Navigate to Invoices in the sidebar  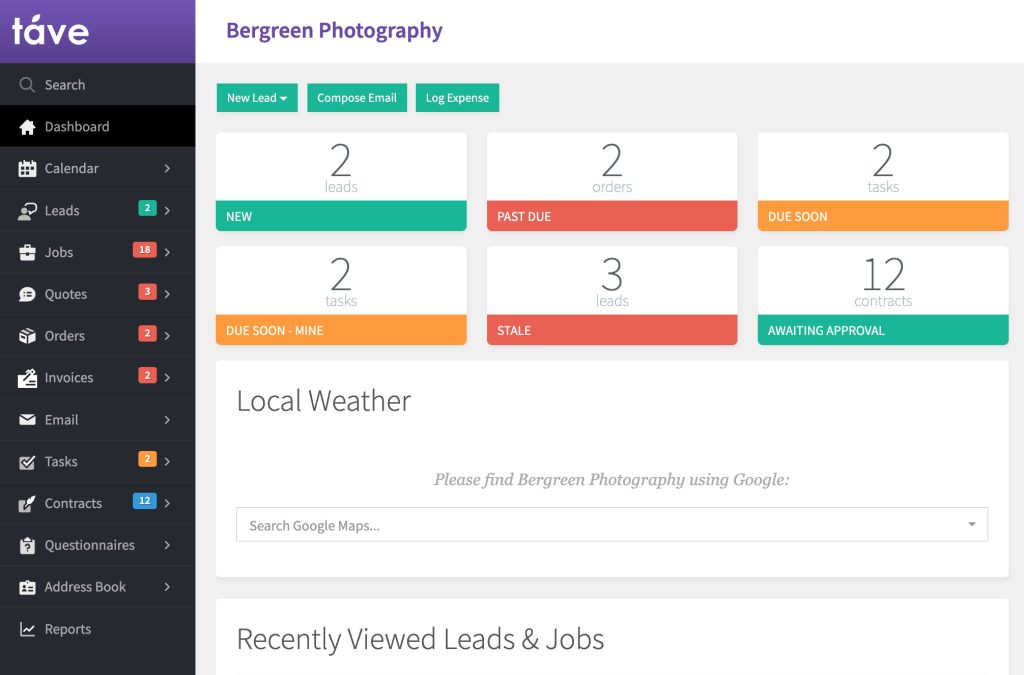tap(97, 377)
